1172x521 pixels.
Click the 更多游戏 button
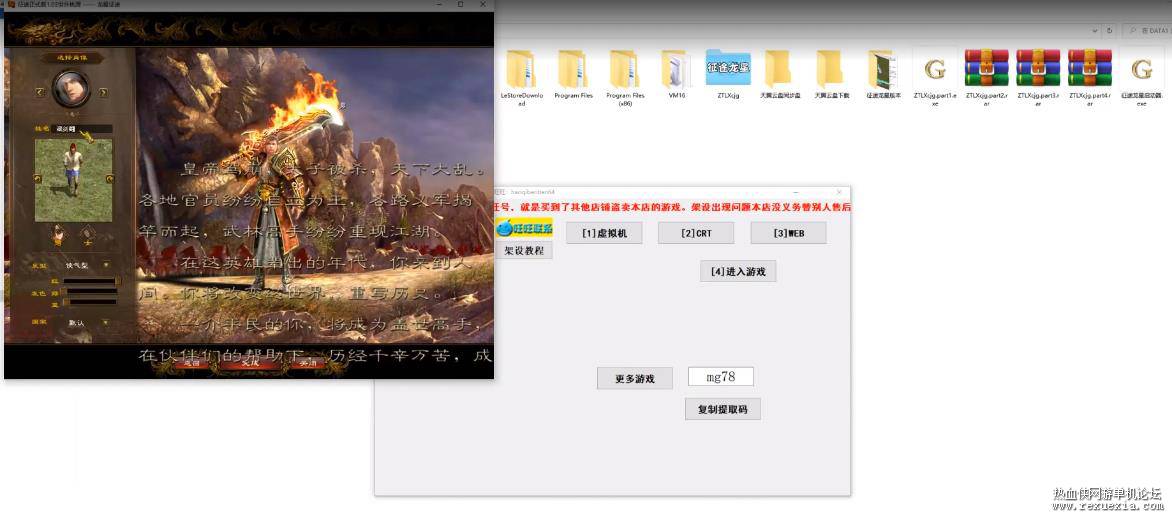click(x=635, y=378)
